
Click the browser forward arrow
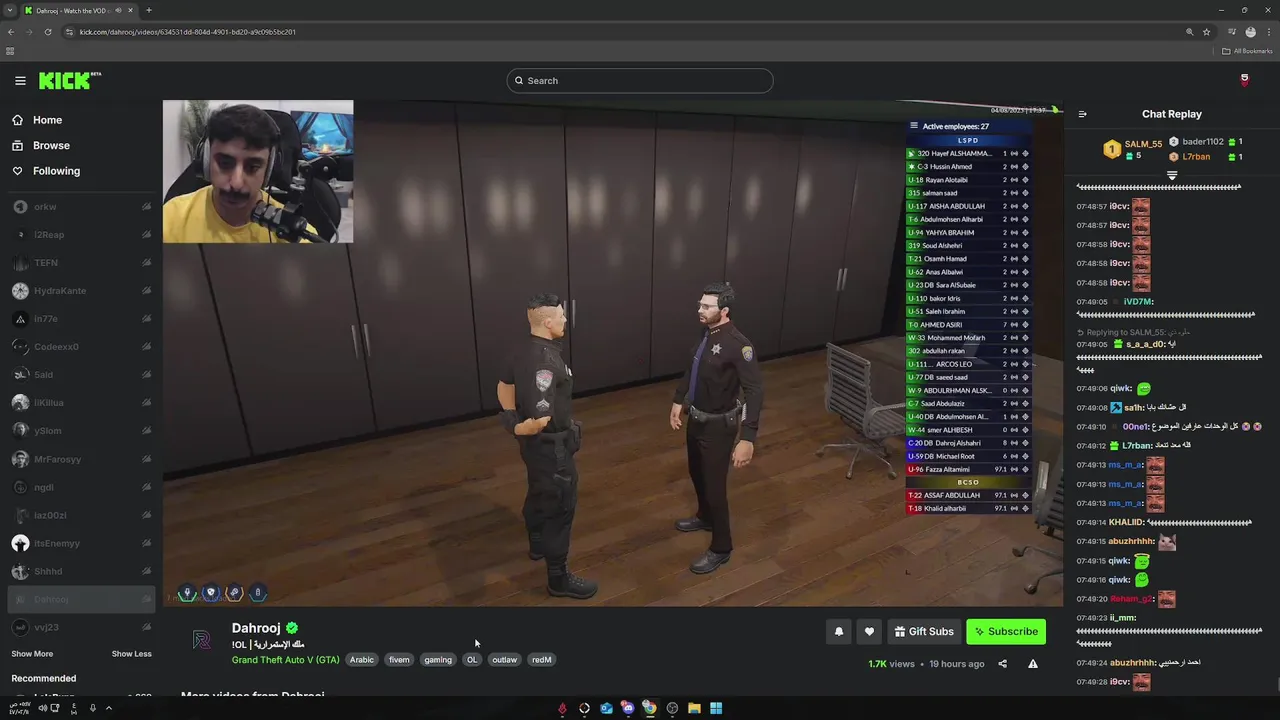click(x=29, y=32)
